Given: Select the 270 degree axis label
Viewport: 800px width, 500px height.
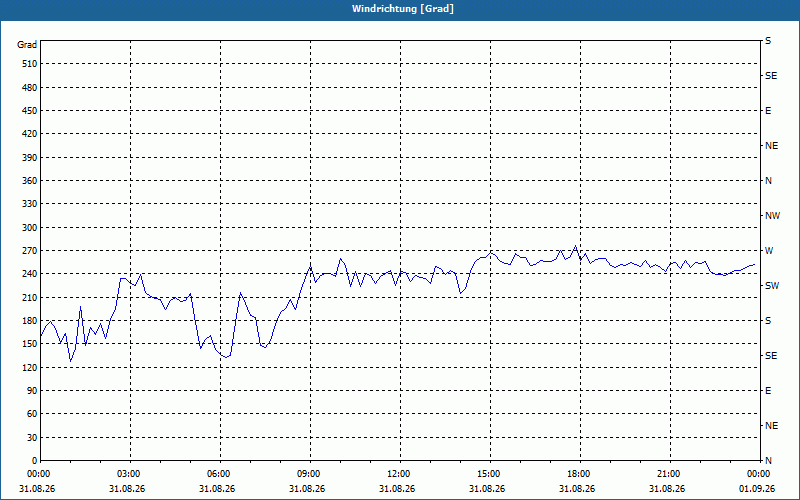Looking at the screenshot, I should click(x=29, y=251).
